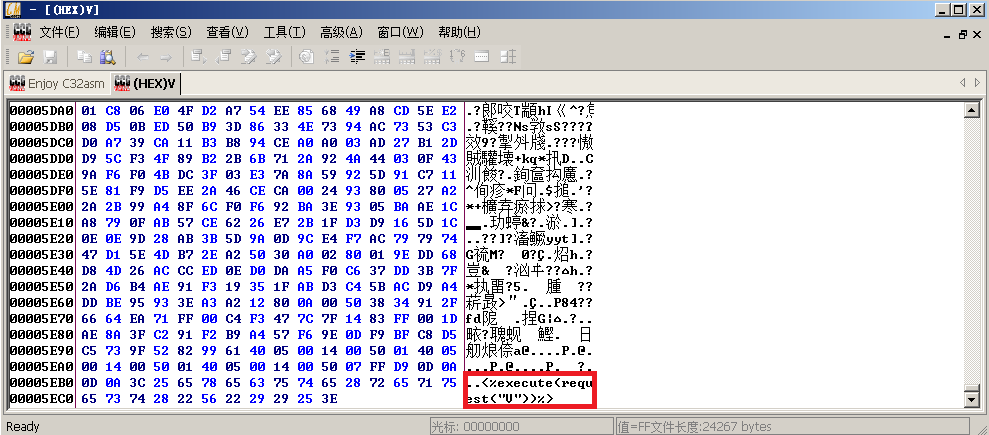Minimize the inner document window
The height and width of the screenshot is (435, 989).
tap(949, 35)
